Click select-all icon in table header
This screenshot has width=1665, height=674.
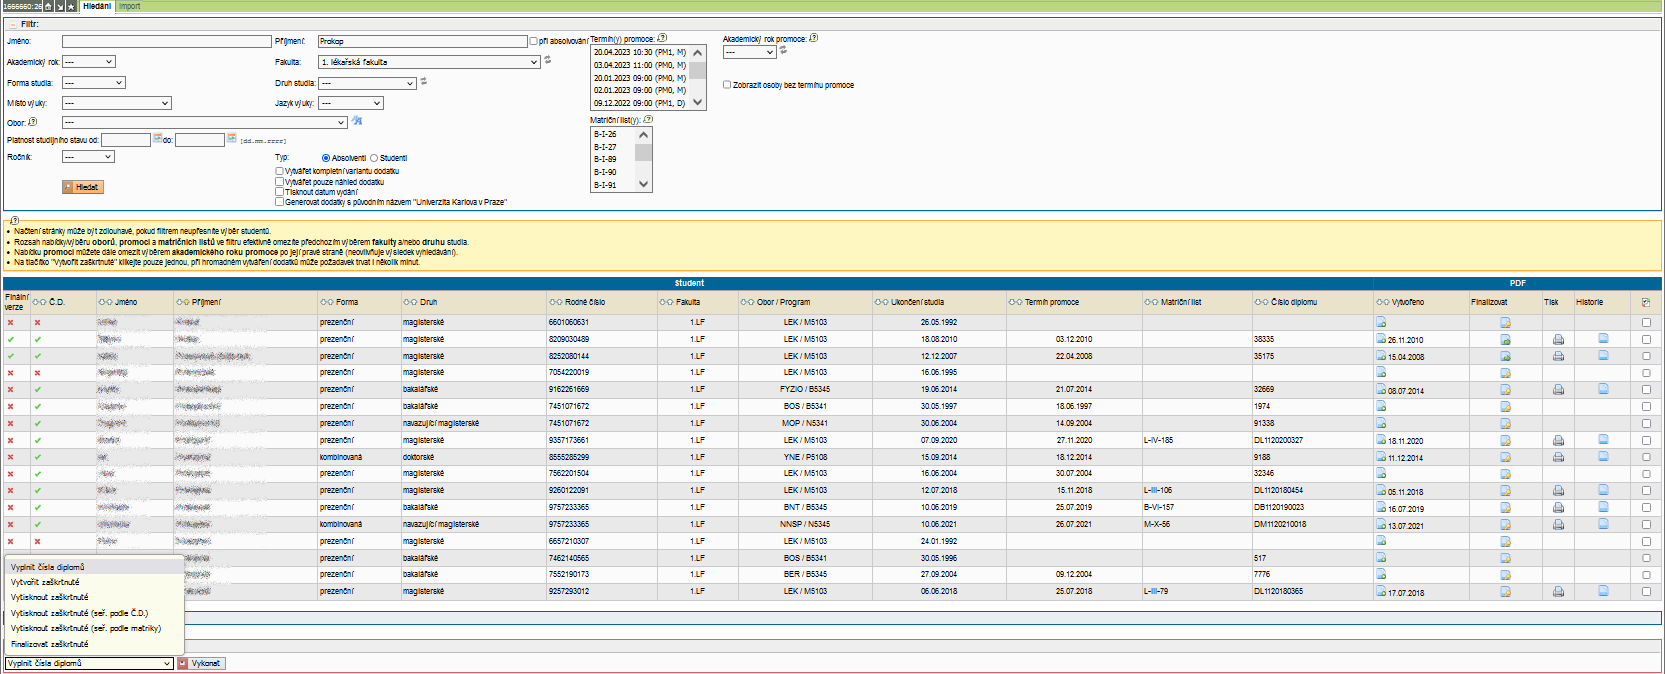pyautogui.click(x=1646, y=302)
